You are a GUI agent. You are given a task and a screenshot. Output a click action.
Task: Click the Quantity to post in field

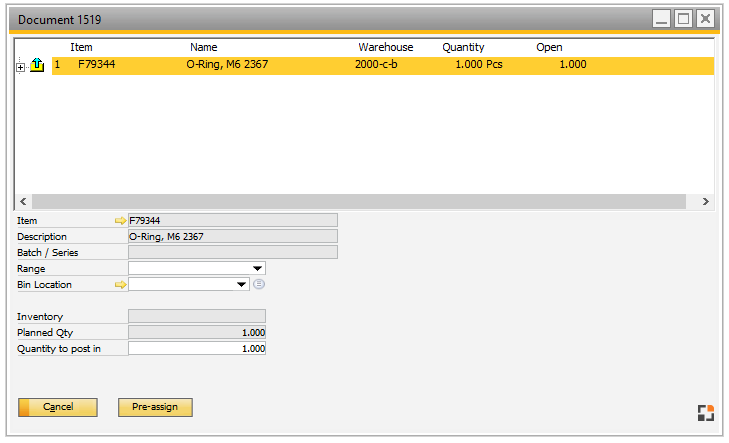pos(197,349)
